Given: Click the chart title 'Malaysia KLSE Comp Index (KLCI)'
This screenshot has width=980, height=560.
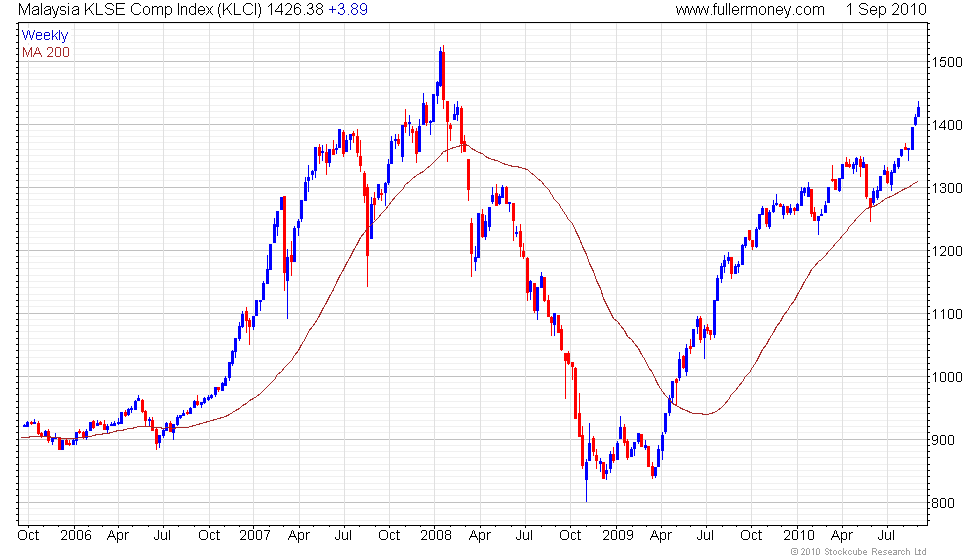Looking at the screenshot, I should (140, 9).
